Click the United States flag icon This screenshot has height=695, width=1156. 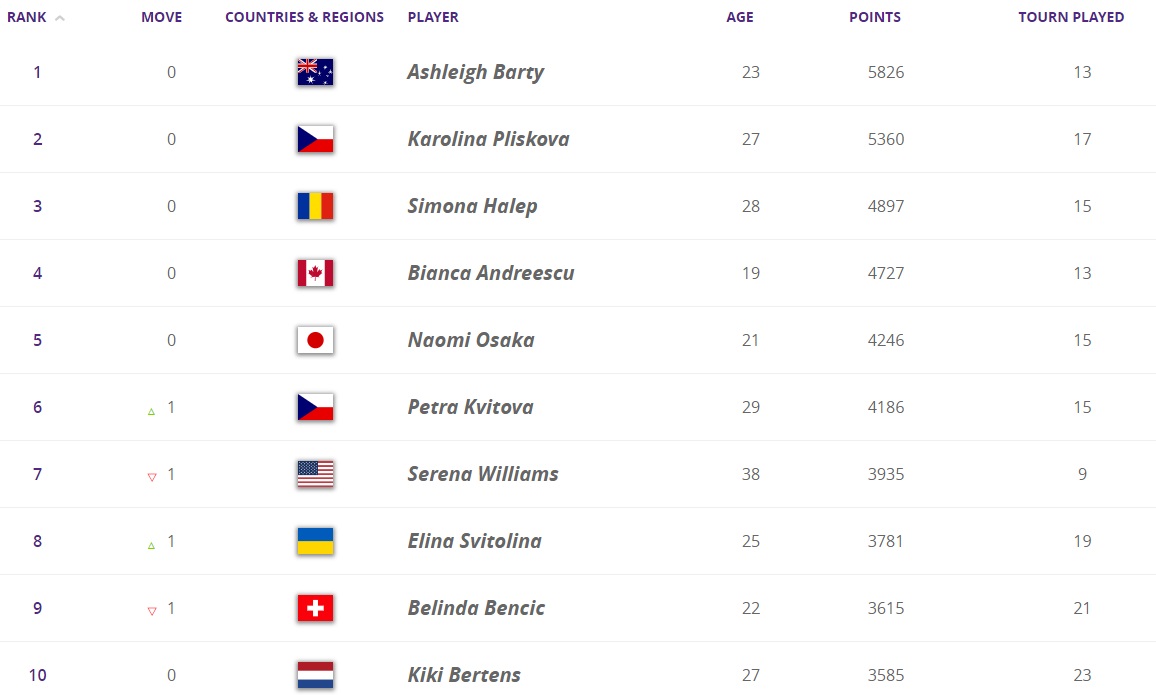coord(315,474)
